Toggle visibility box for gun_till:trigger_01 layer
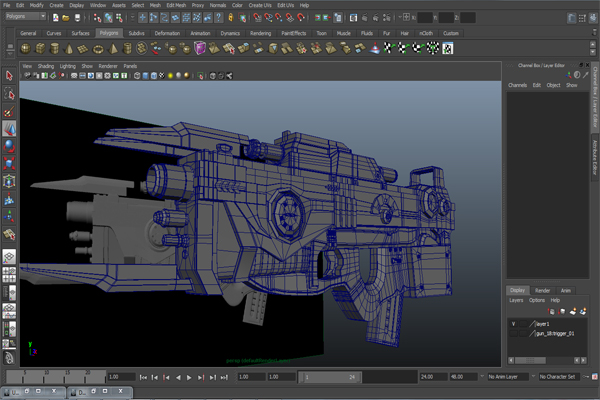The height and width of the screenshot is (400, 600). coord(514,334)
